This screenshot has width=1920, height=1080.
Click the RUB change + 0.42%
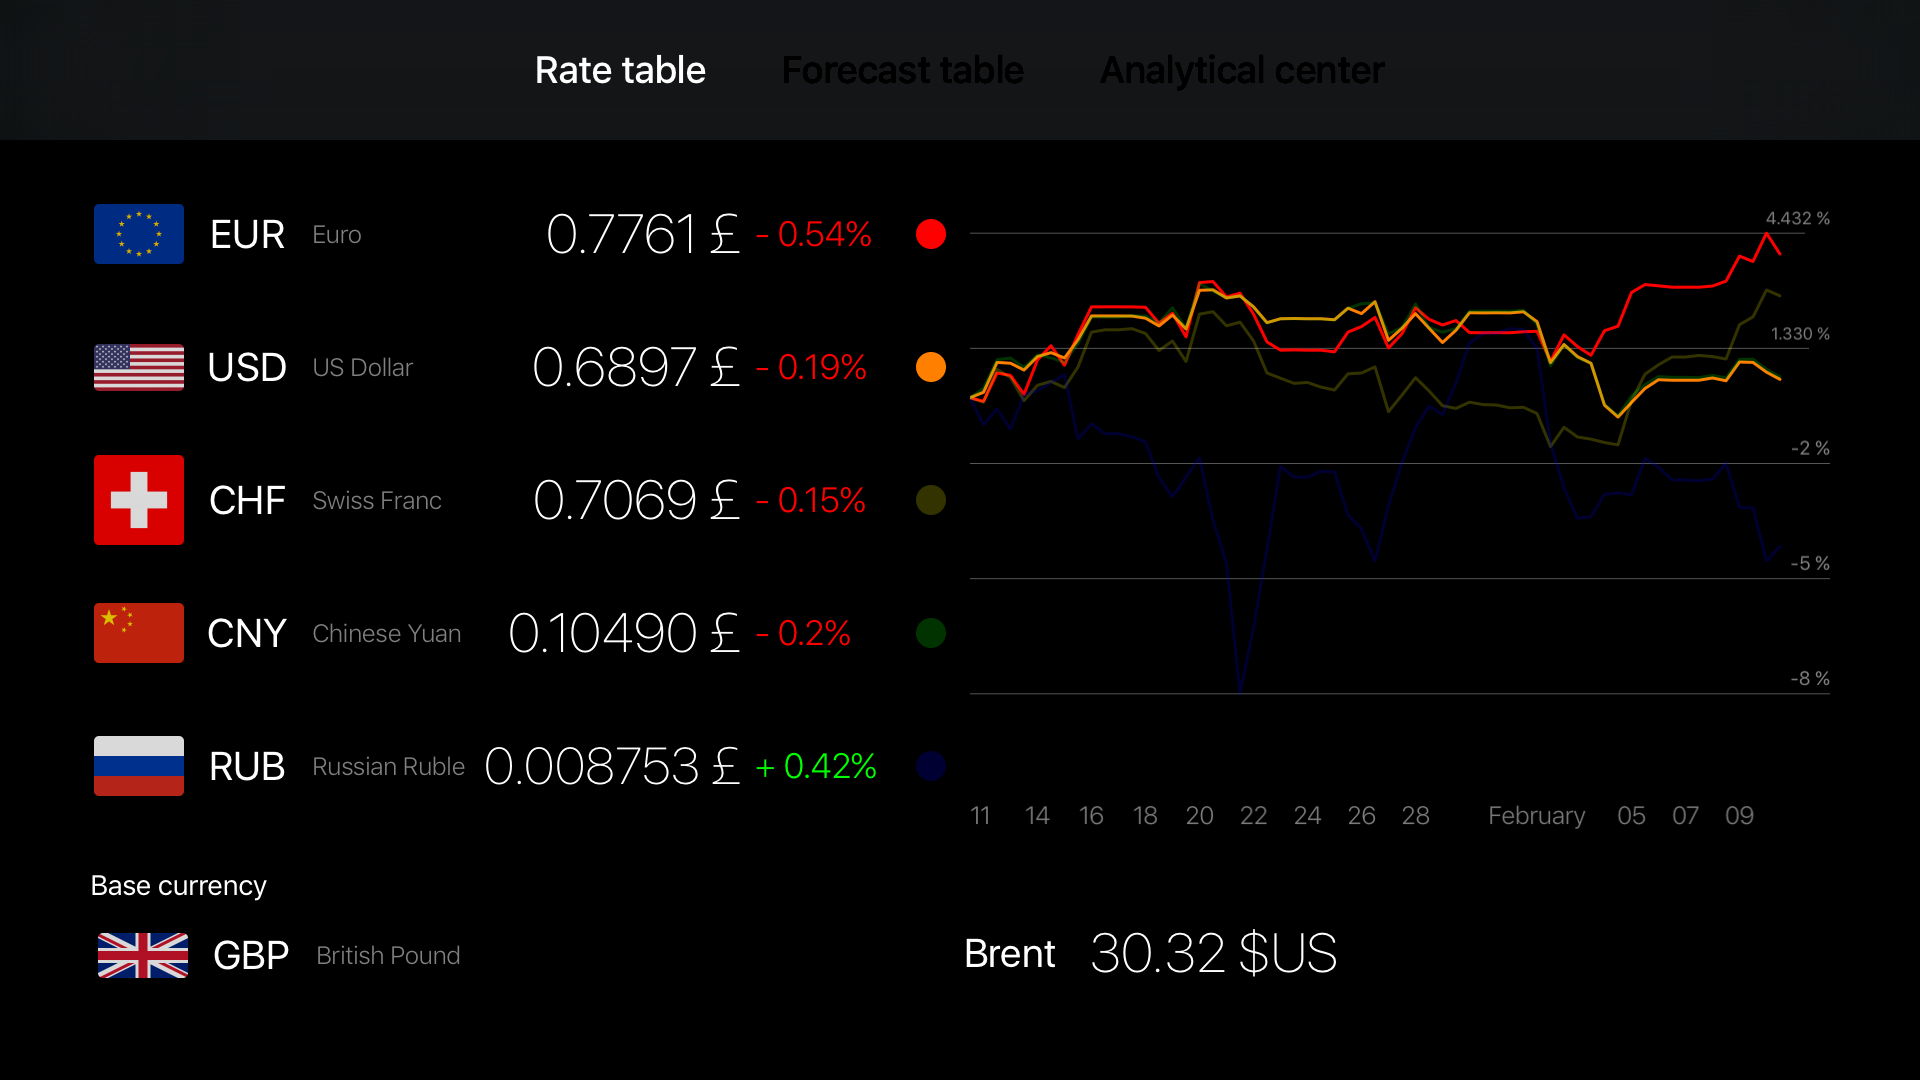point(816,766)
